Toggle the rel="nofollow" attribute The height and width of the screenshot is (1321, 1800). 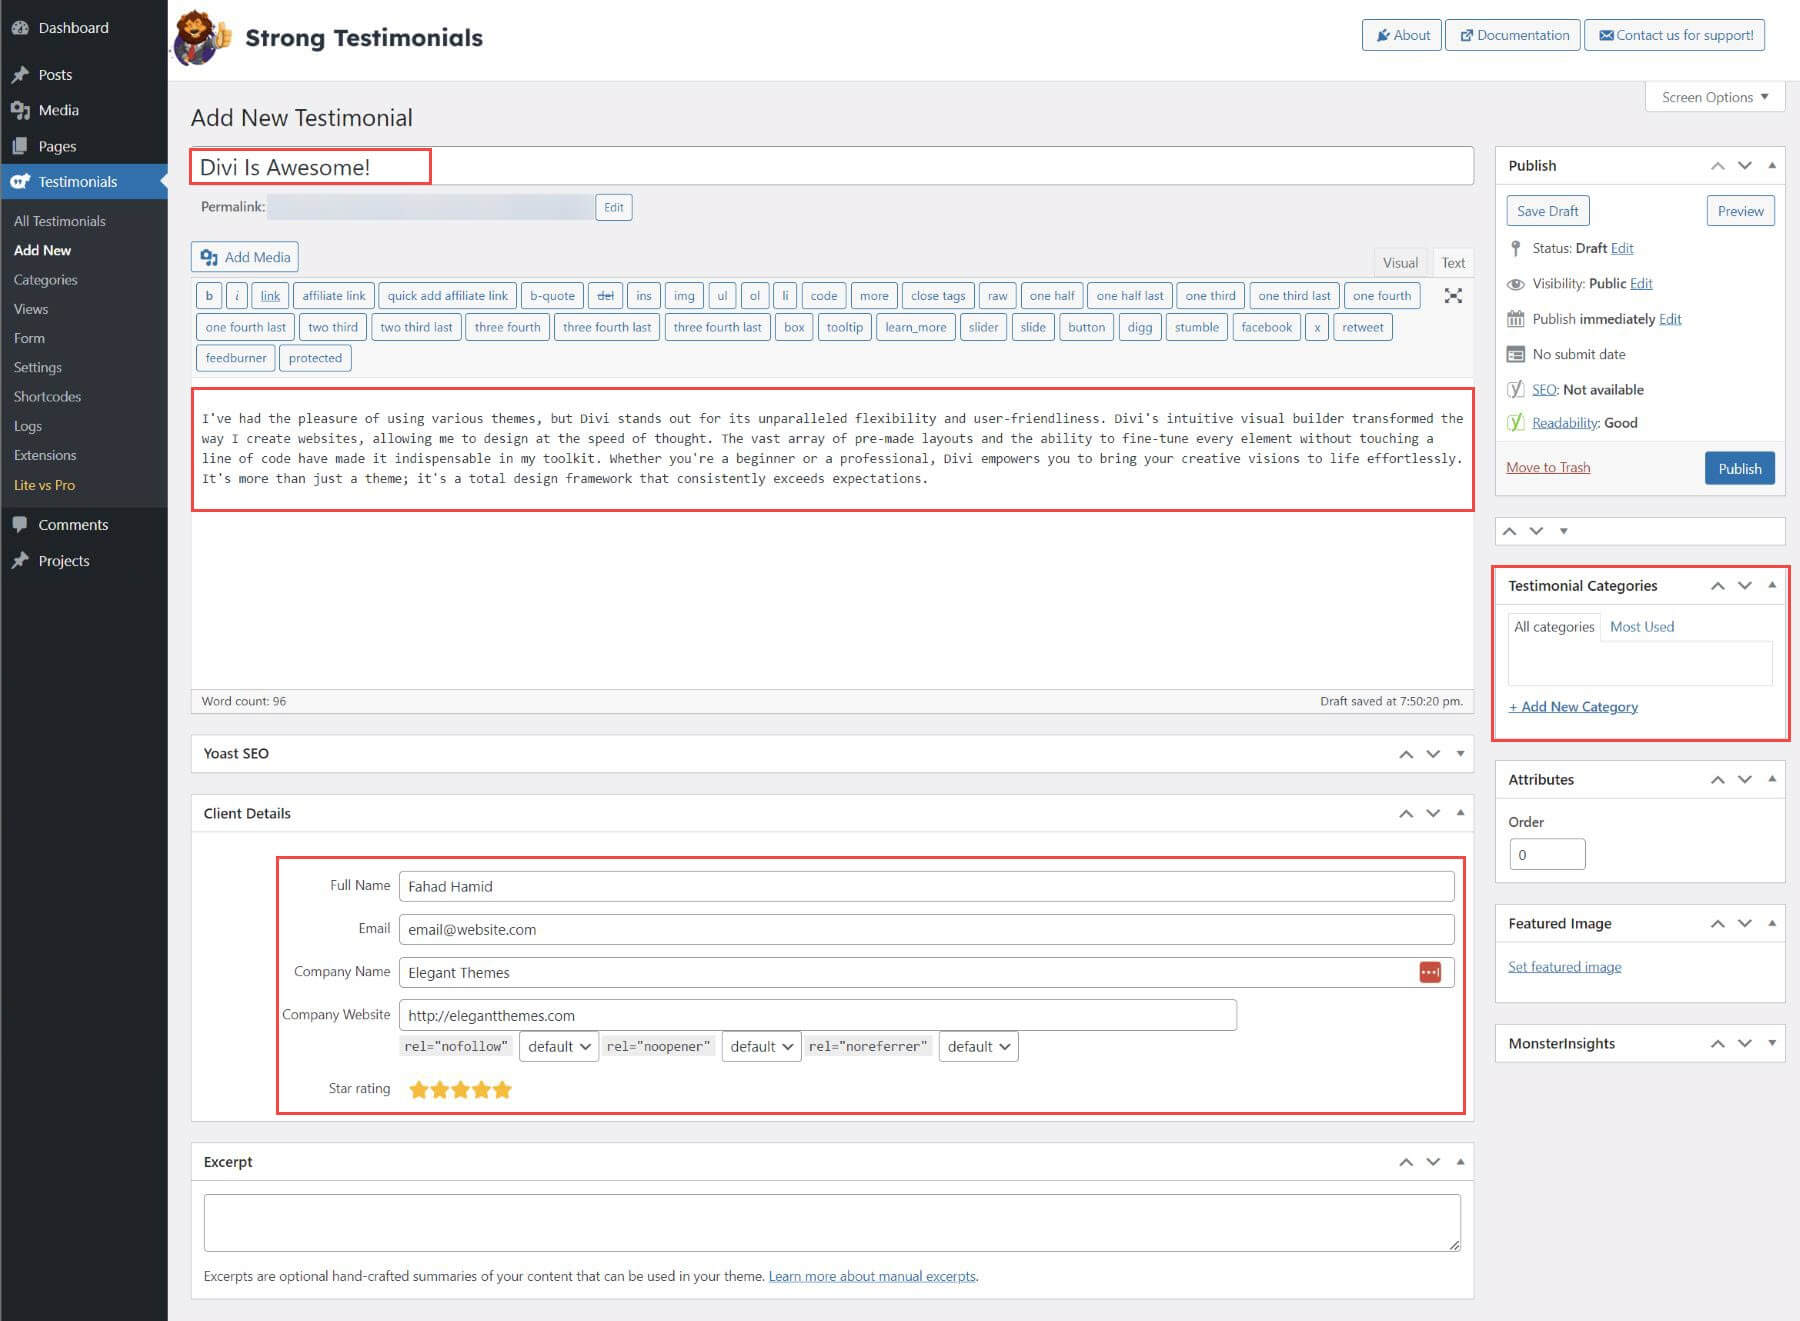pos(456,1046)
